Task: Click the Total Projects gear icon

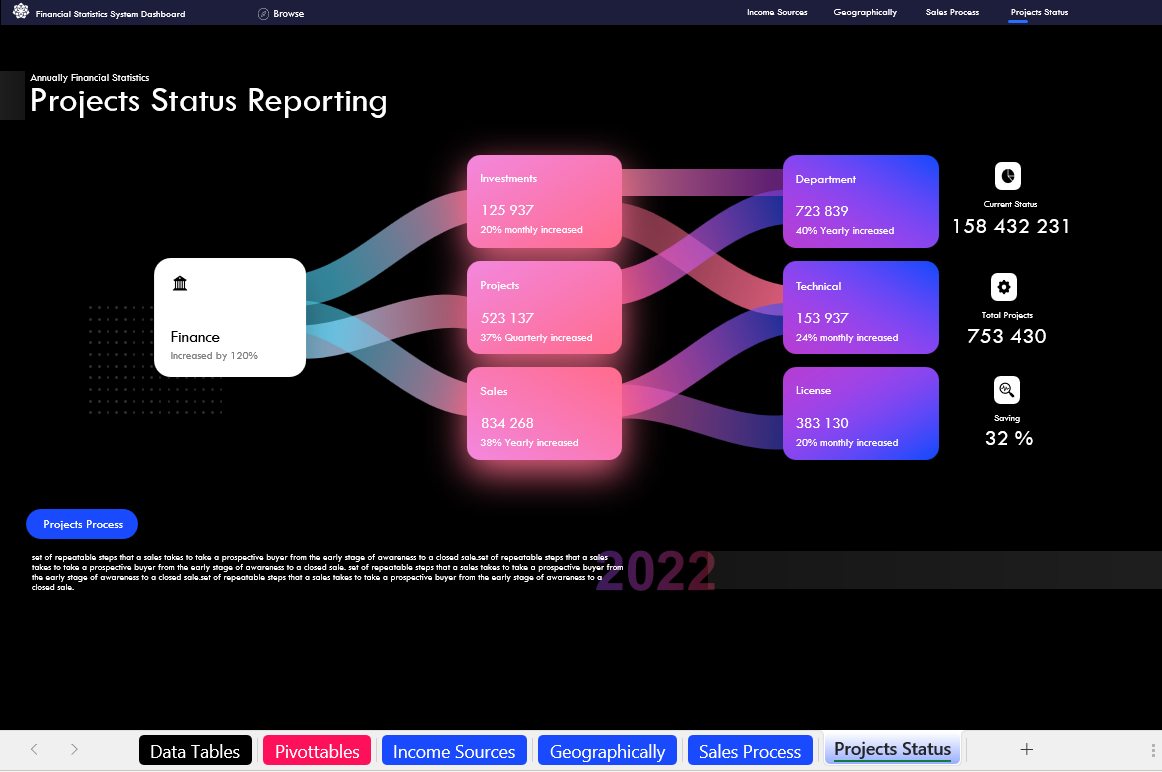Action: pyautogui.click(x=1003, y=287)
